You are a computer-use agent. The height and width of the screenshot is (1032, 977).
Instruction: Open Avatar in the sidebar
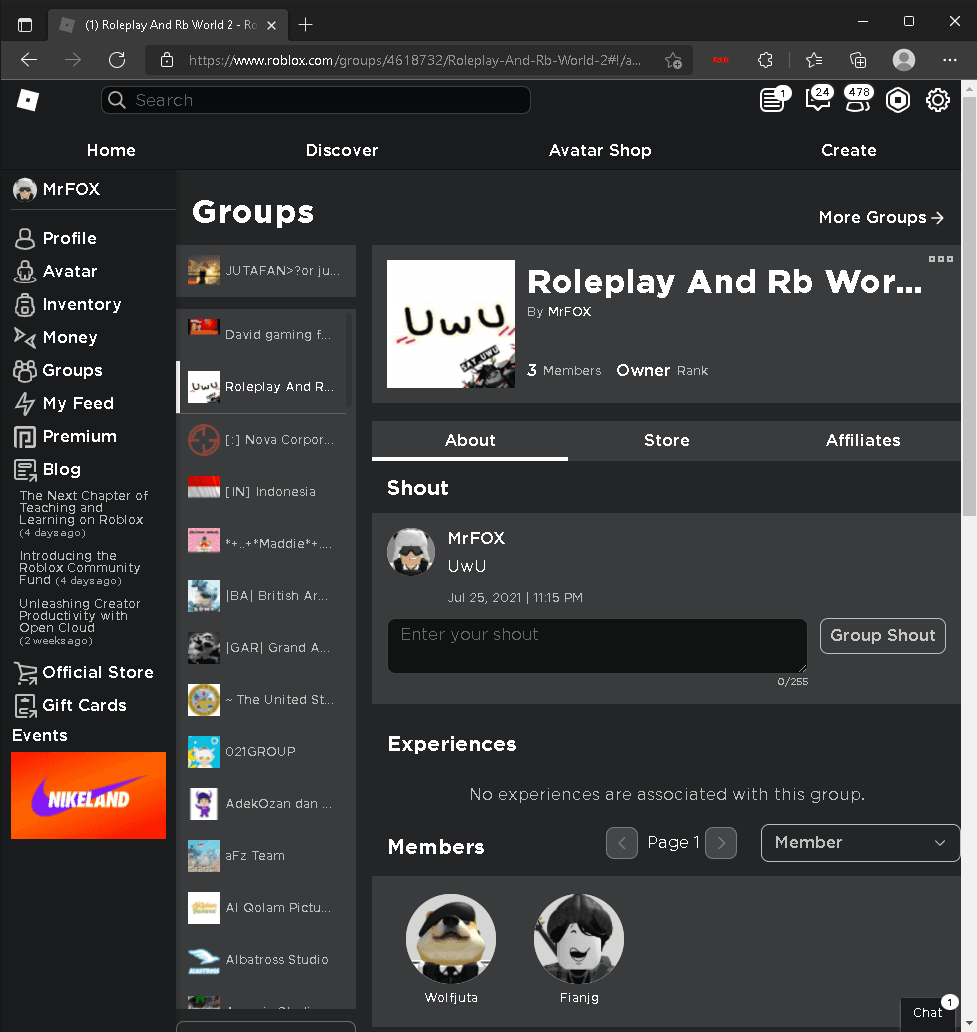[56, 271]
